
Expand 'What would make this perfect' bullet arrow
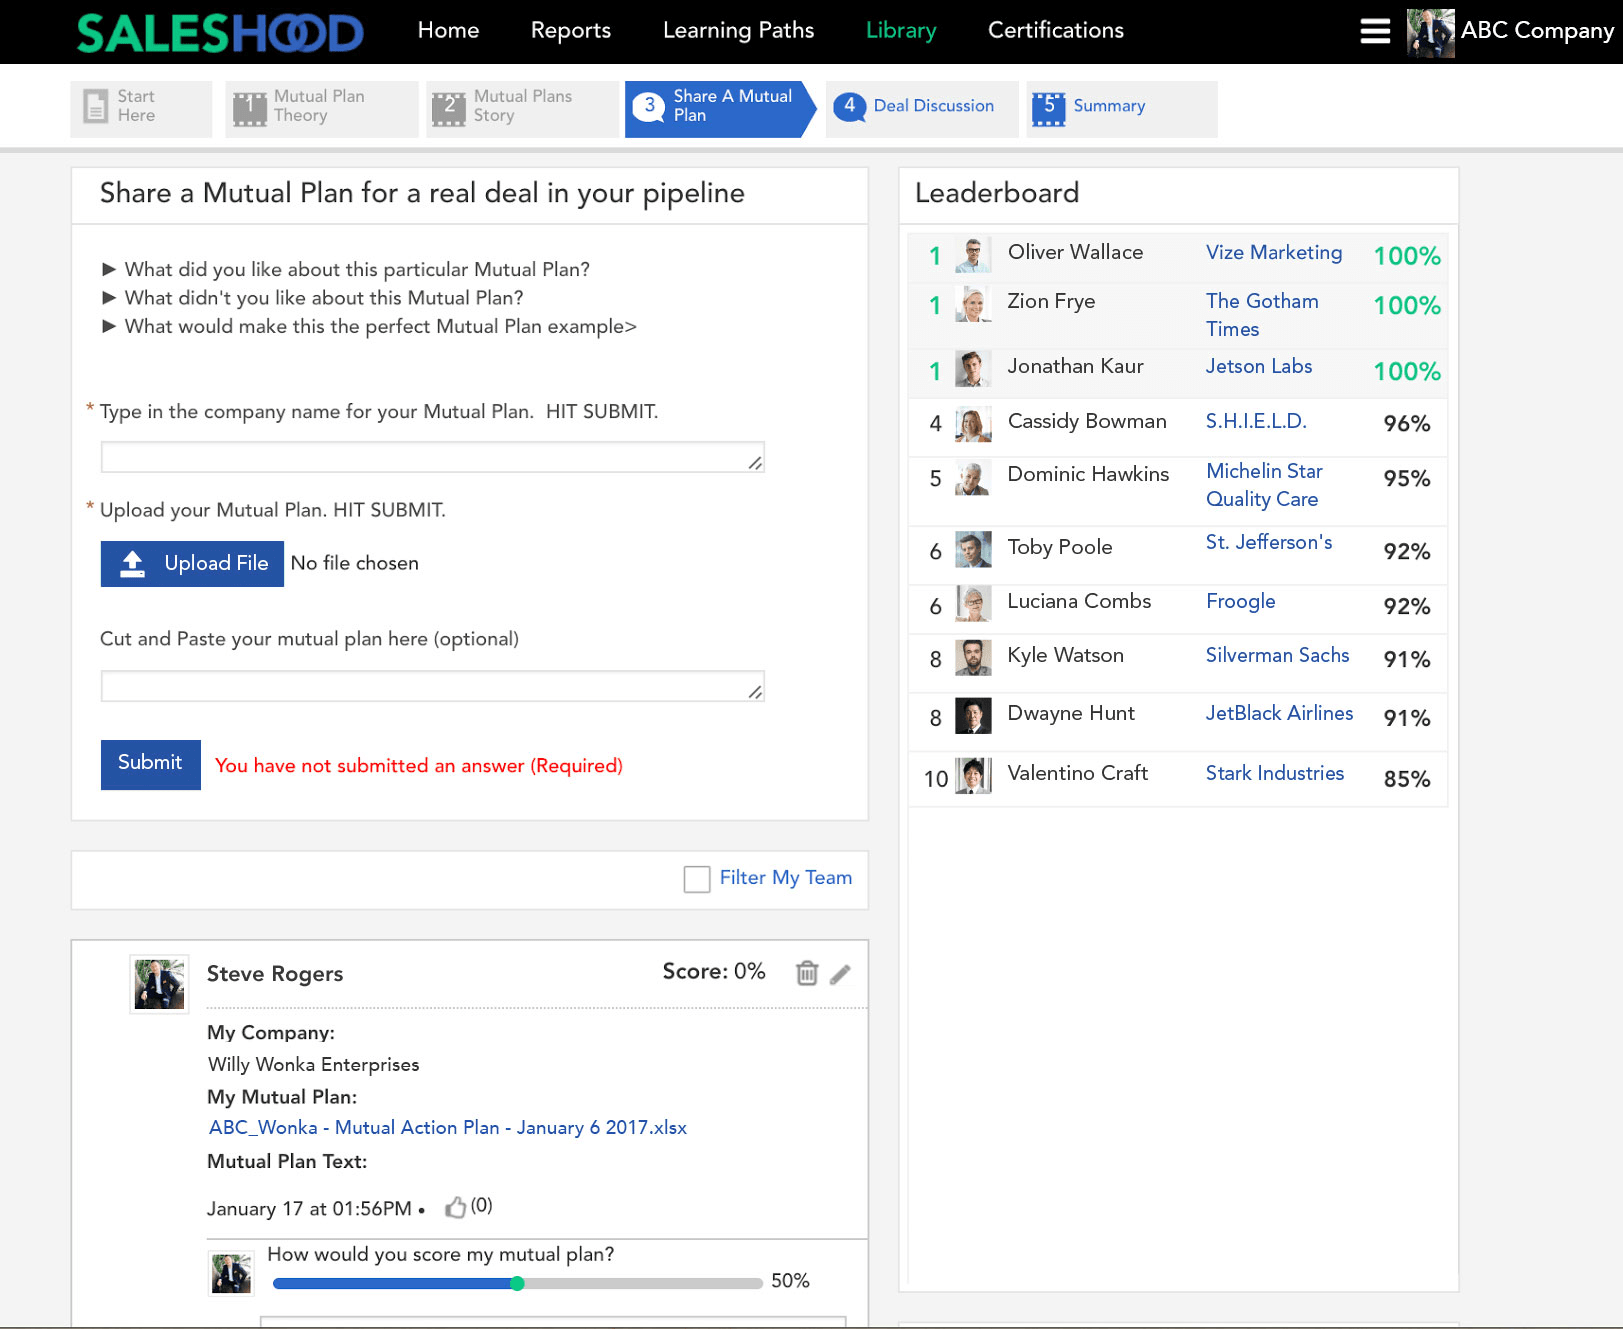[x=109, y=326]
